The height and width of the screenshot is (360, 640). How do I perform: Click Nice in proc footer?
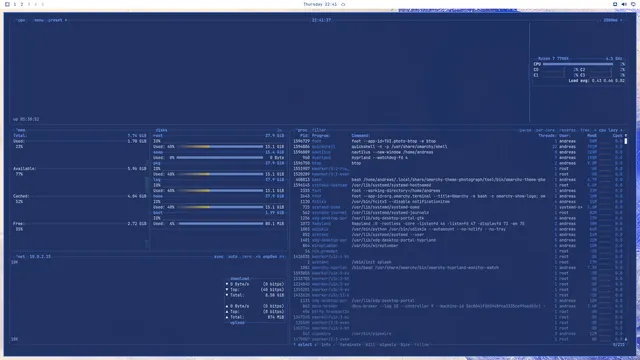coord(404,345)
